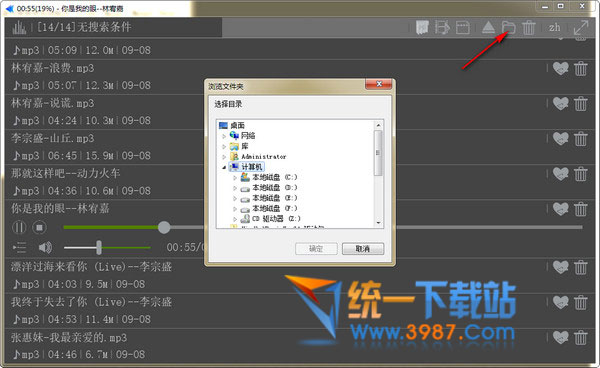This screenshot has height=368, width=600.
Task: Expand the 库 tree node arrow
Action: 224,146
